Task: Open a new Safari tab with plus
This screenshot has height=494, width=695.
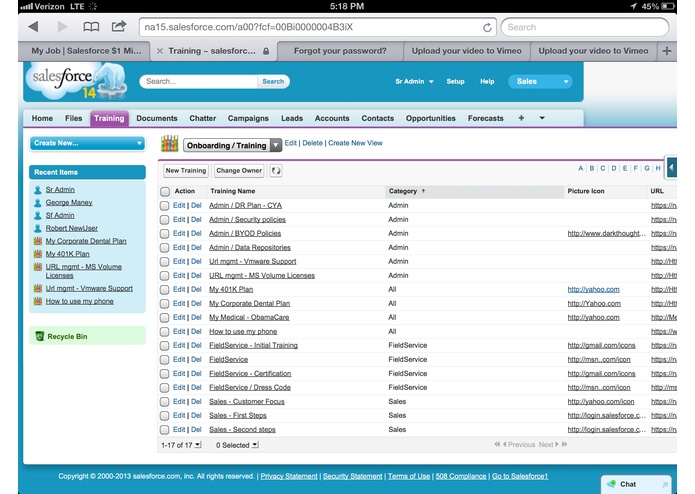Action: [x=667, y=51]
